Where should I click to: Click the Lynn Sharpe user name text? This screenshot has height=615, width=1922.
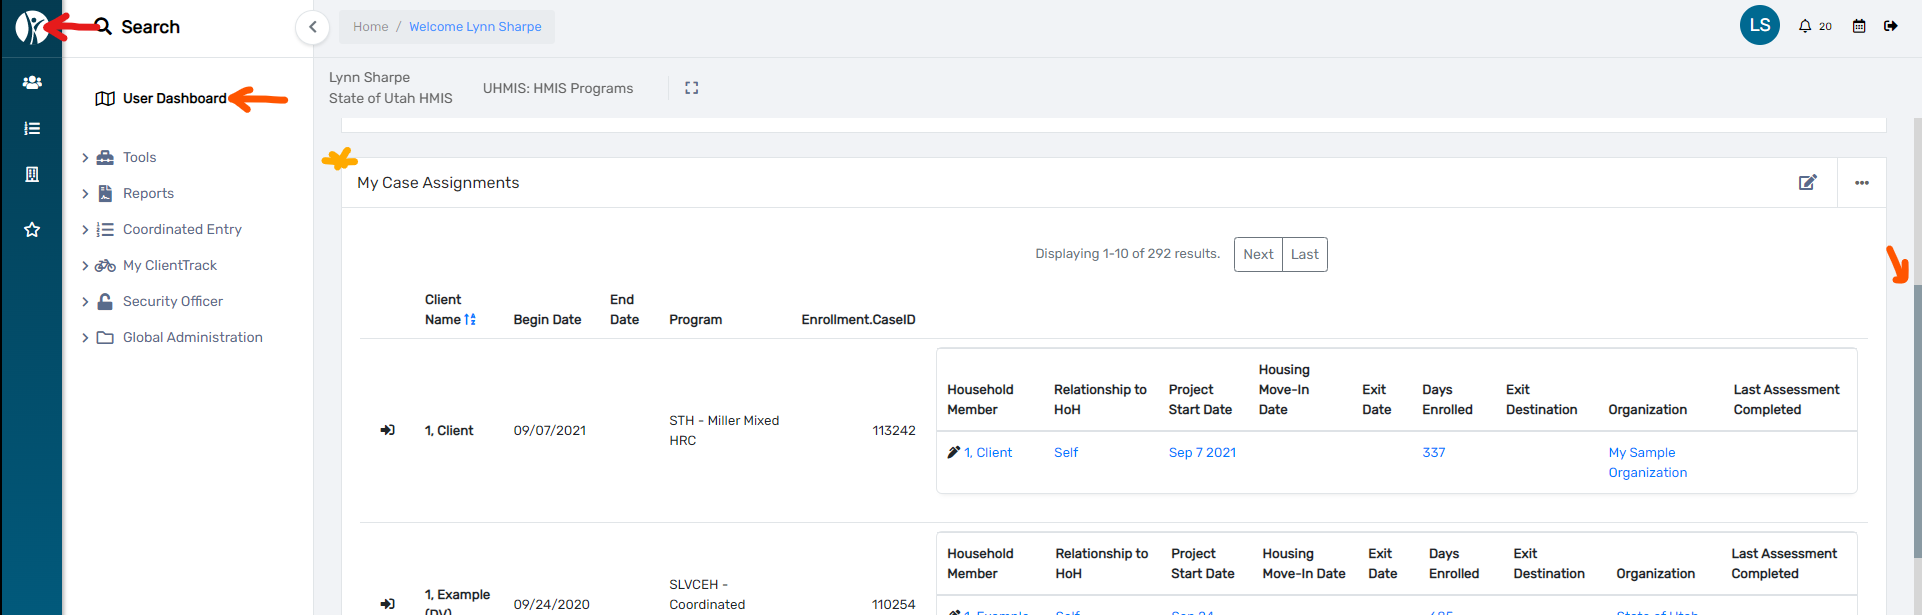click(369, 77)
